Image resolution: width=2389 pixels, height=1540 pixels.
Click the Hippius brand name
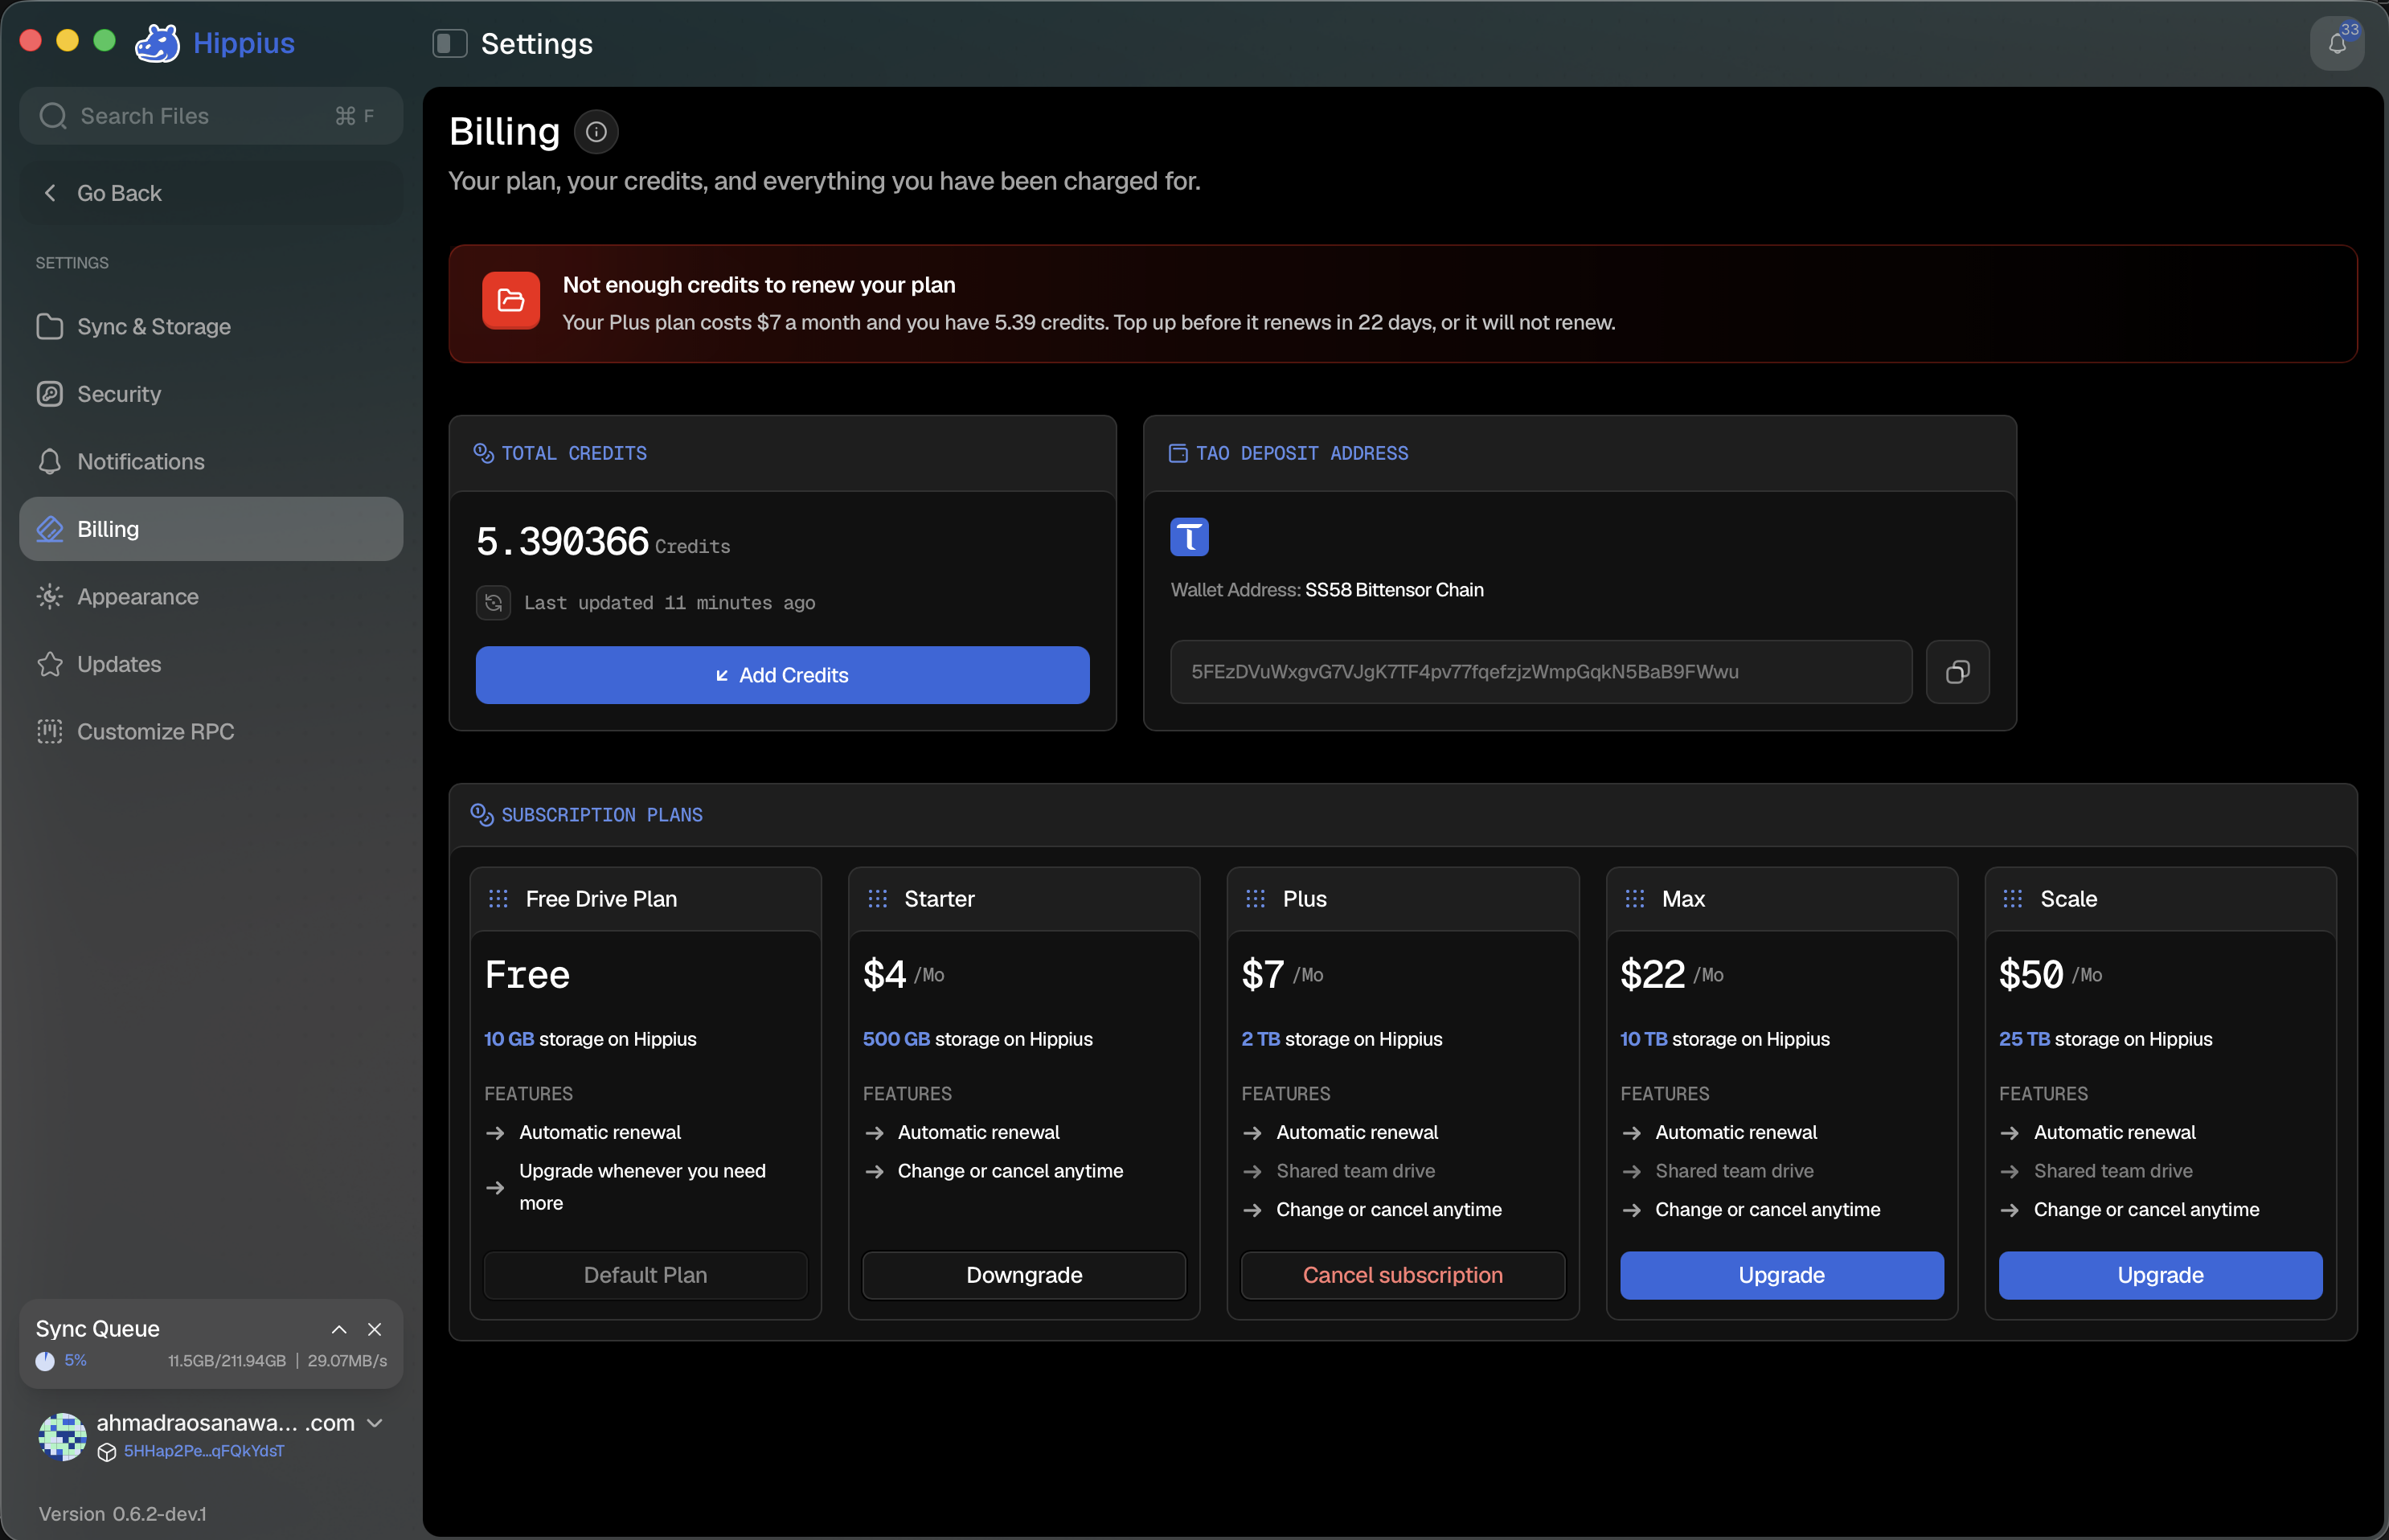pos(244,43)
